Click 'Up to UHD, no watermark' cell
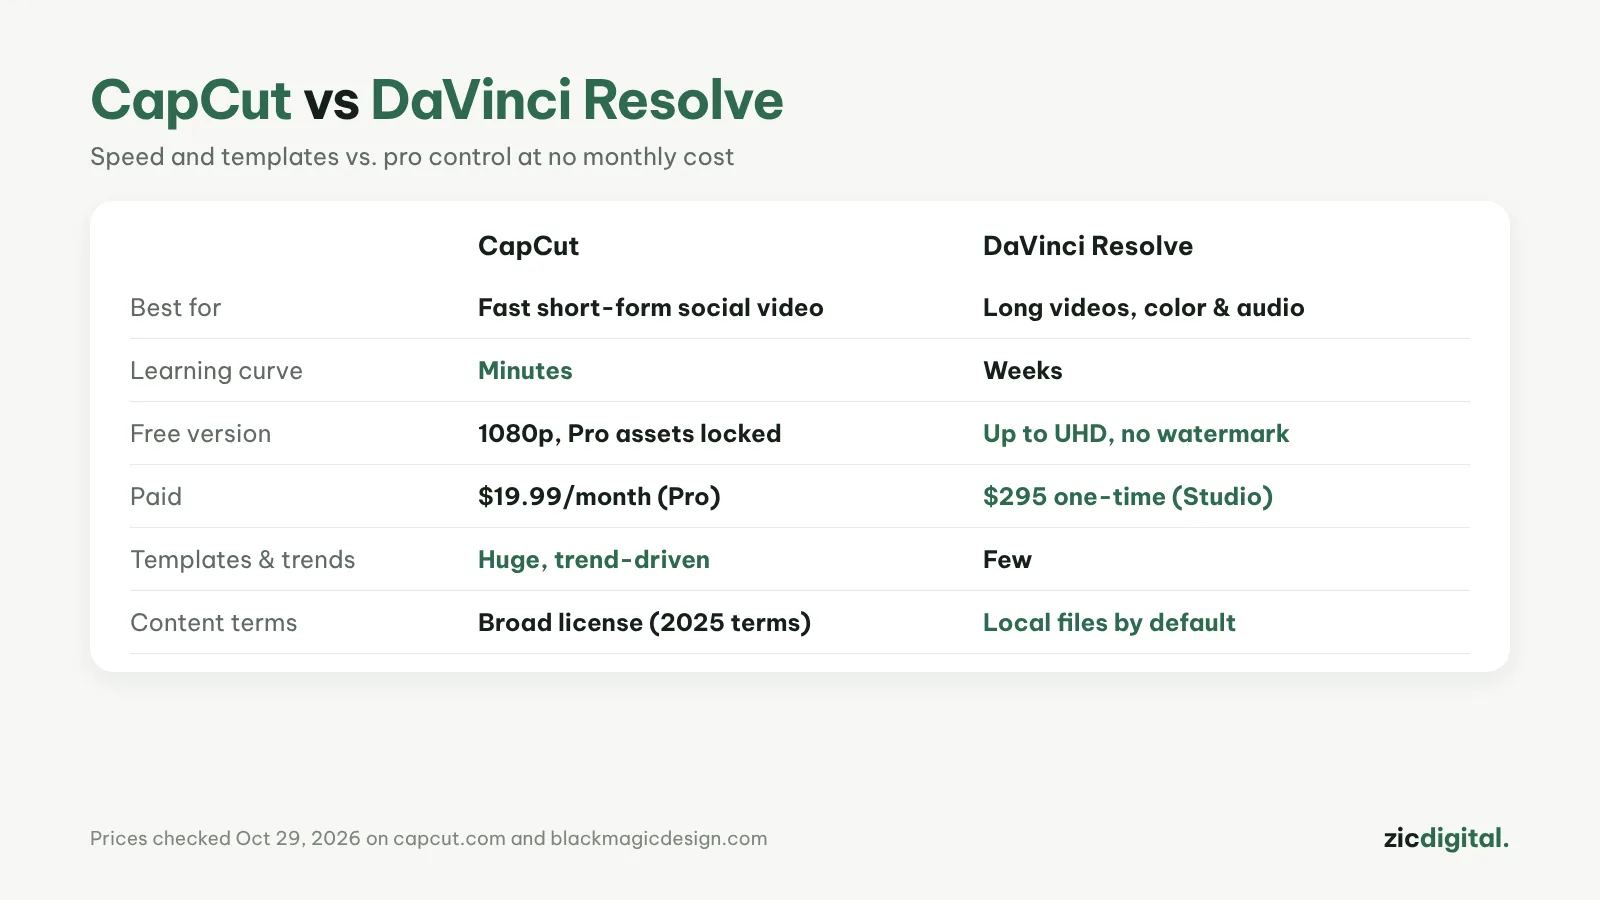 coord(1136,434)
